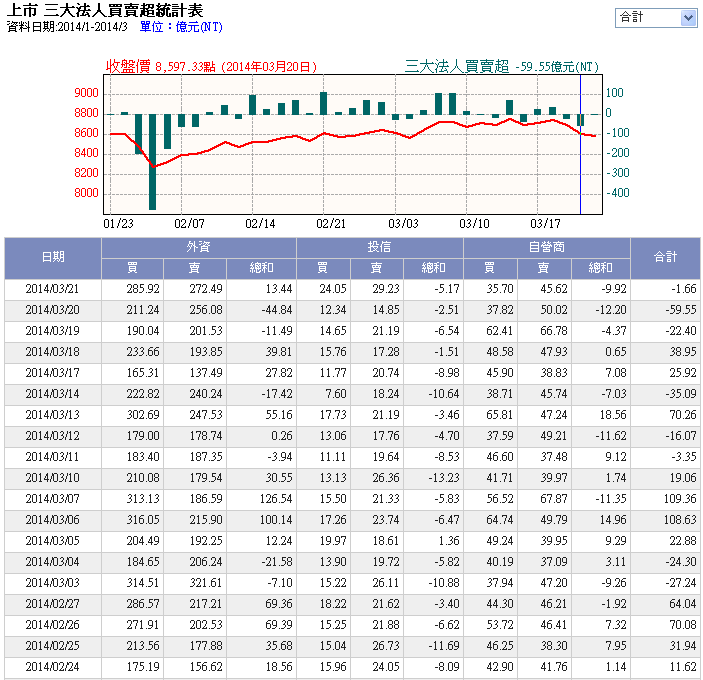Click the 收盤價 chart legend label

pyautogui.click(x=128, y=66)
